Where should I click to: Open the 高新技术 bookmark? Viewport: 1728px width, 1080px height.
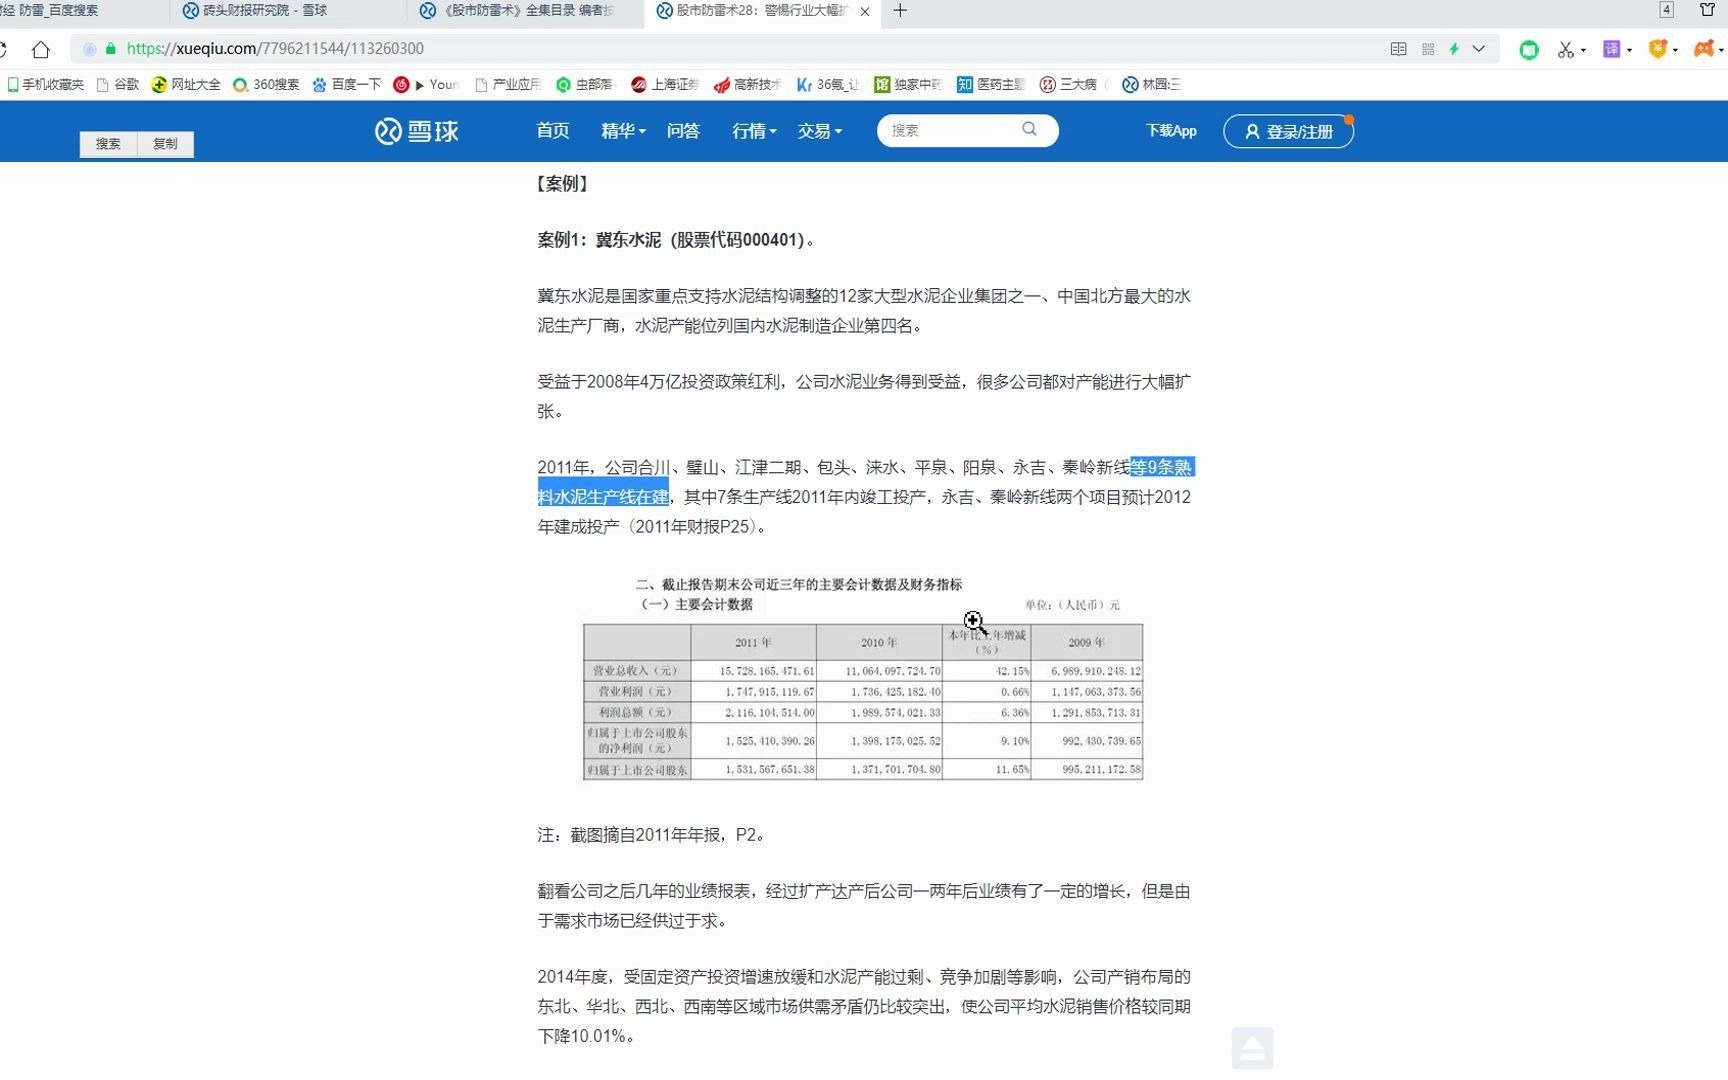pos(748,85)
